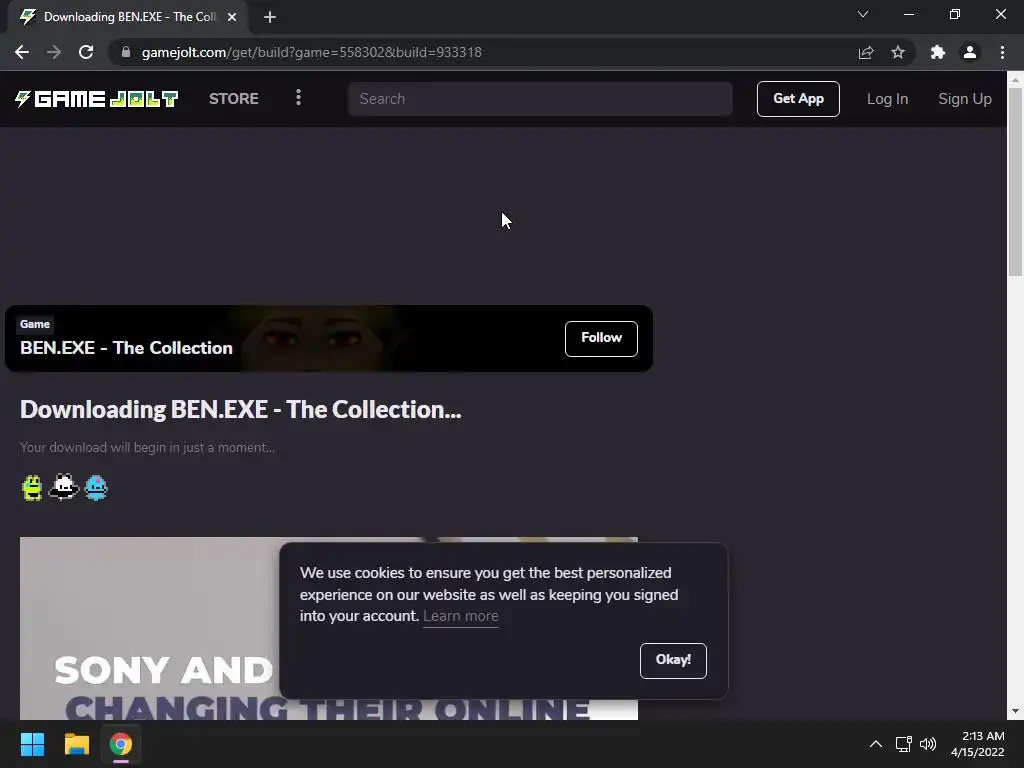View site info via the padlock icon
Image resolution: width=1024 pixels, height=768 pixels.
tap(126, 52)
